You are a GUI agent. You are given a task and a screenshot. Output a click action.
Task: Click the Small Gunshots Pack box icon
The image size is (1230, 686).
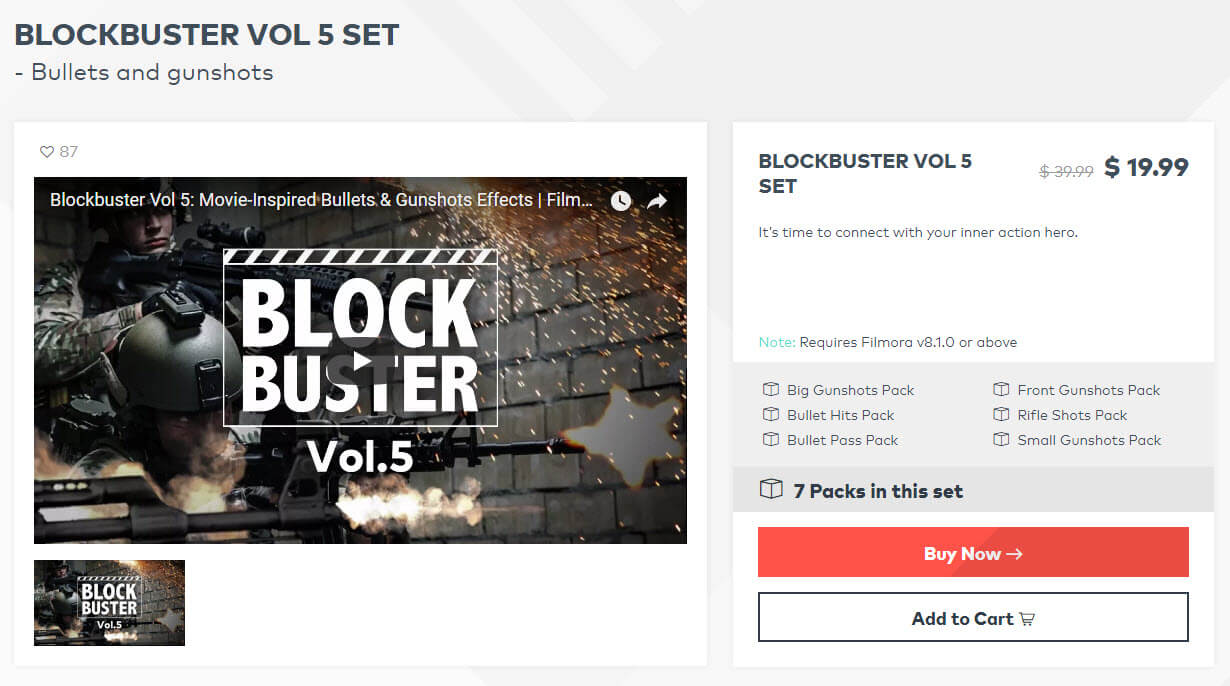(x=1001, y=440)
